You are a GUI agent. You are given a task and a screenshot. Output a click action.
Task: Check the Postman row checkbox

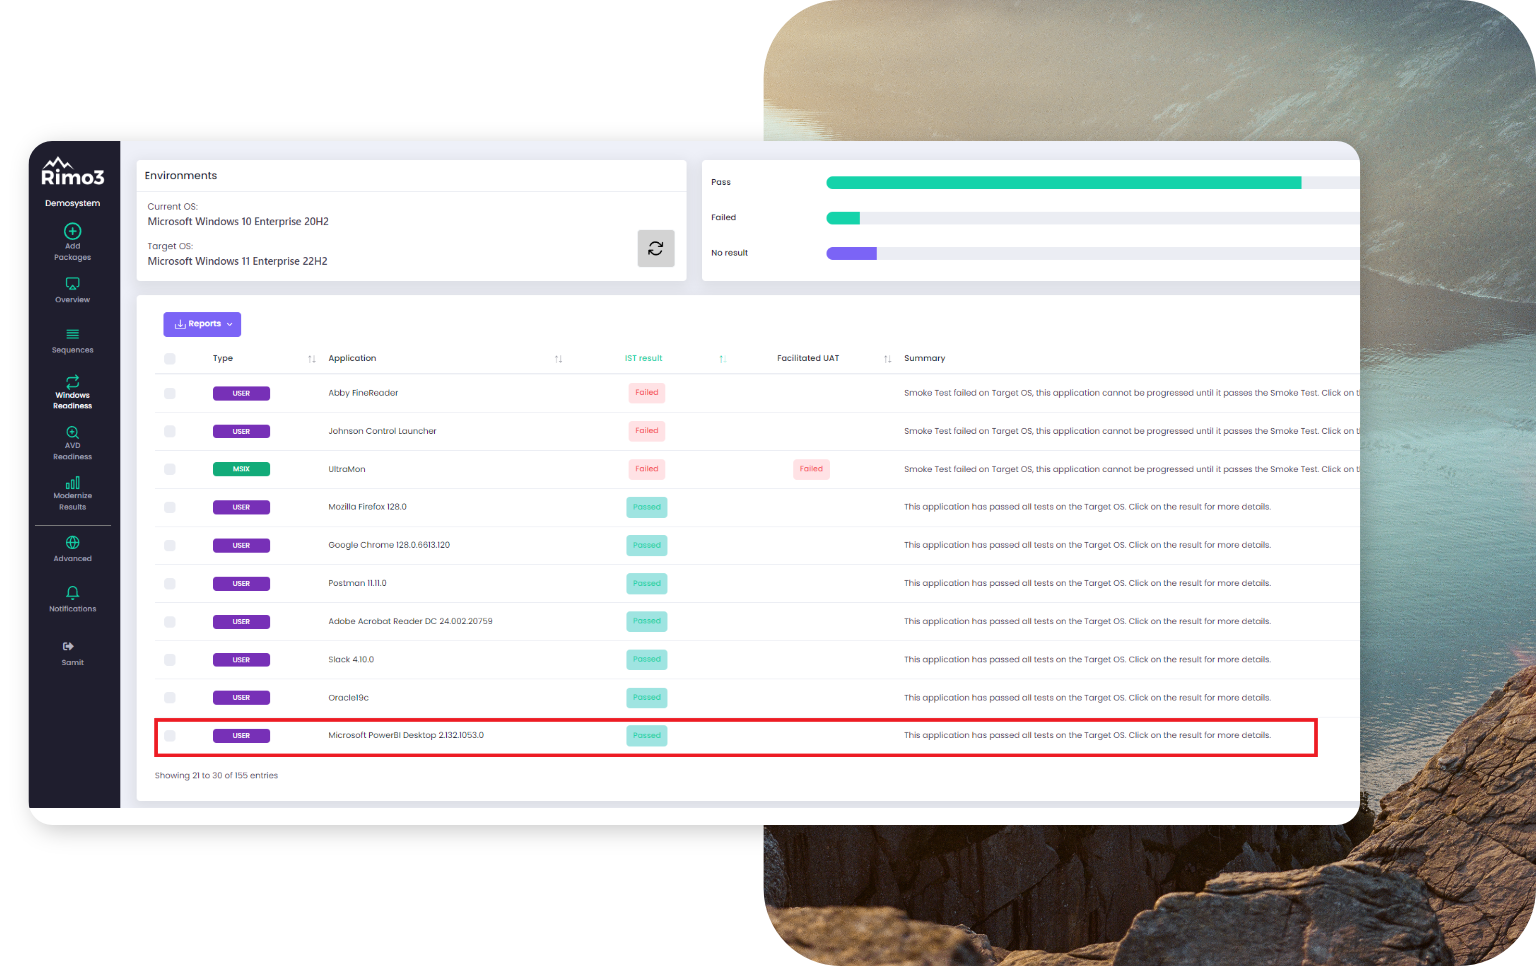pos(170,583)
